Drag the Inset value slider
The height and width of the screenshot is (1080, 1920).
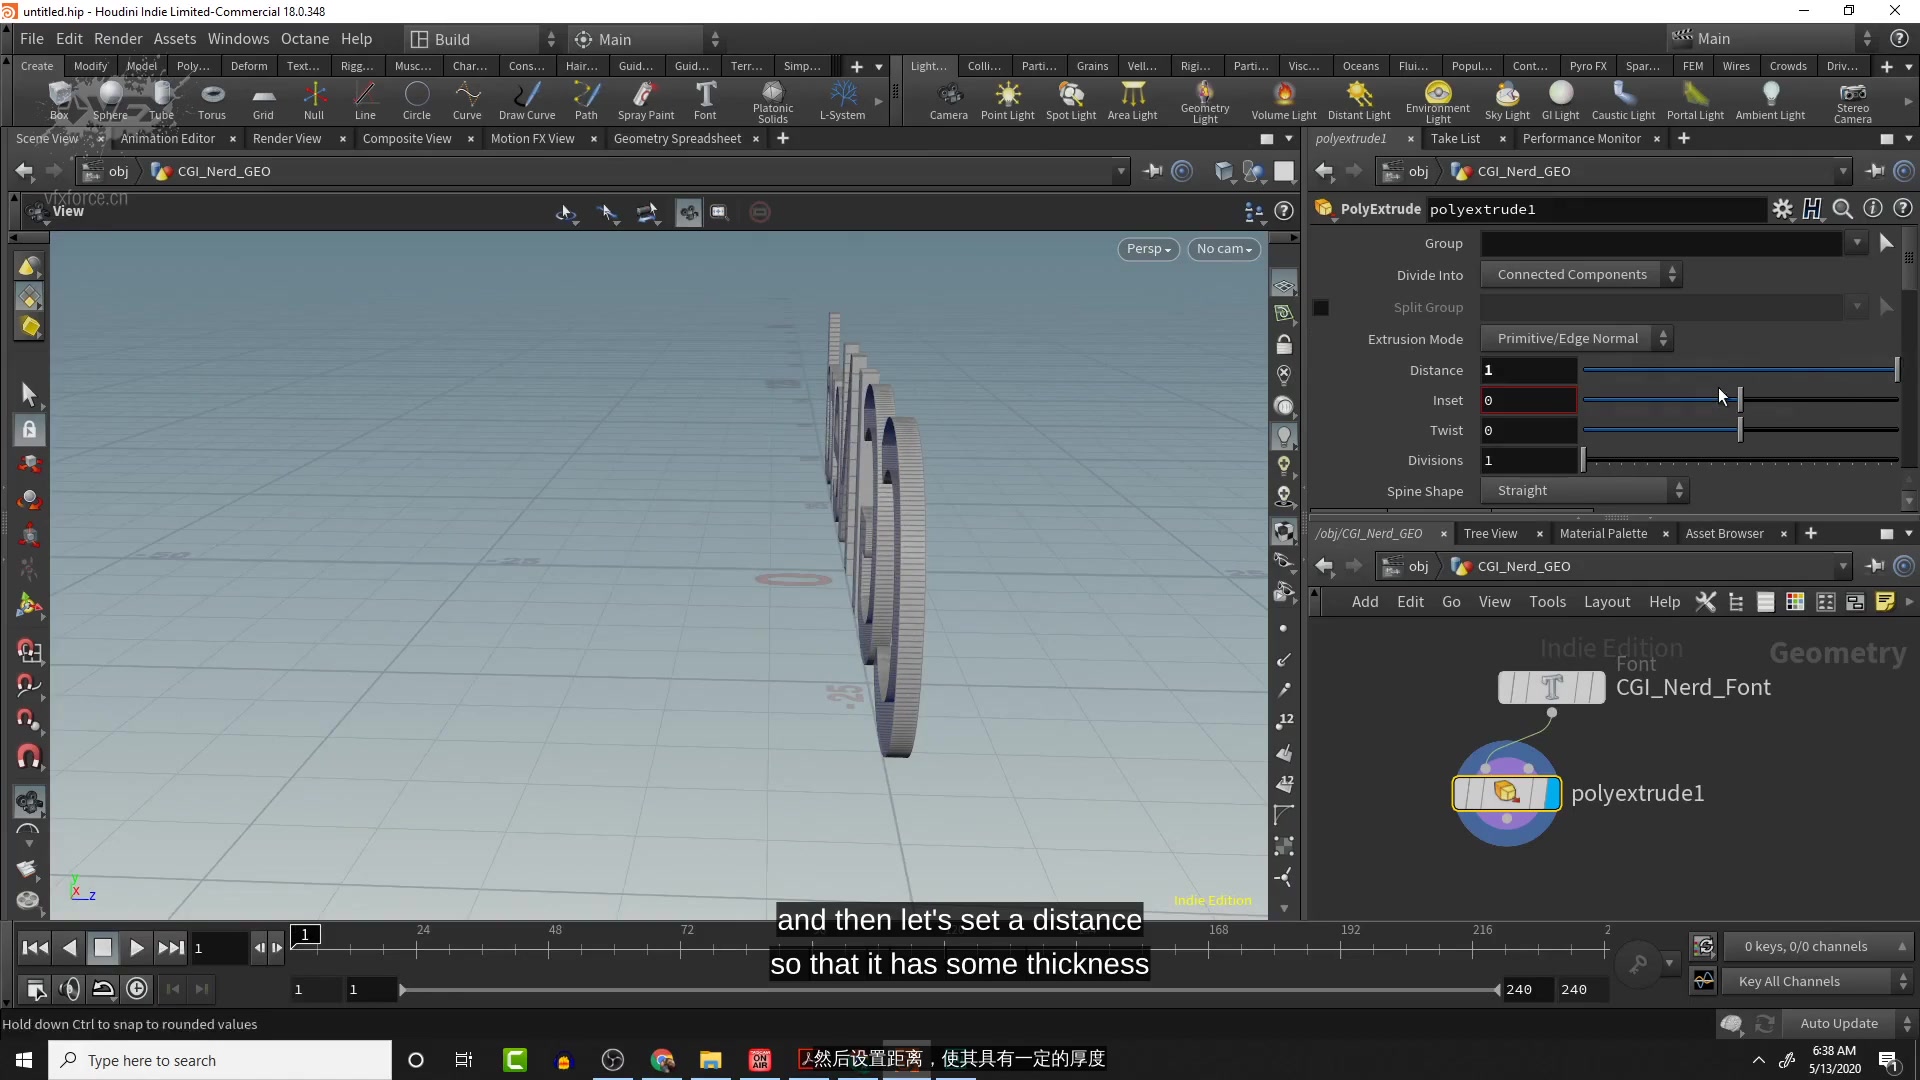(1738, 400)
